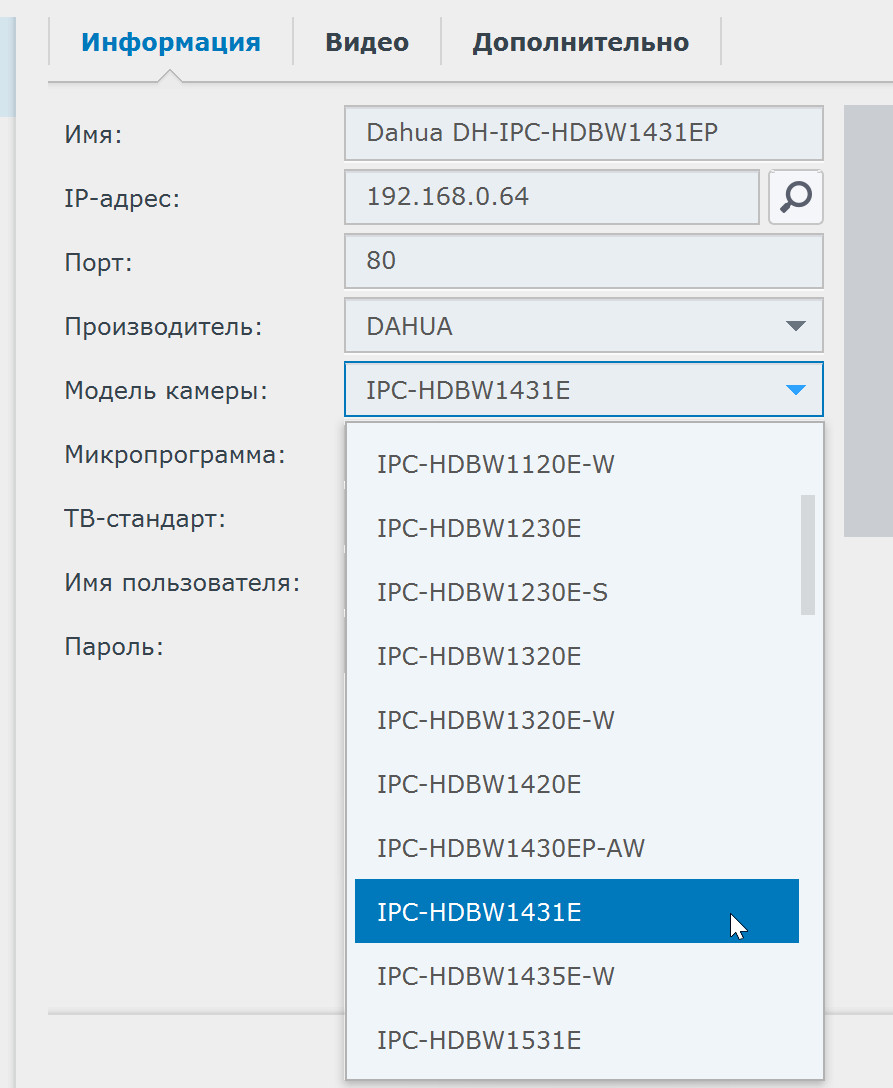Click the model list scrollbar thumb
This screenshot has height=1088, width=893.
click(808, 554)
